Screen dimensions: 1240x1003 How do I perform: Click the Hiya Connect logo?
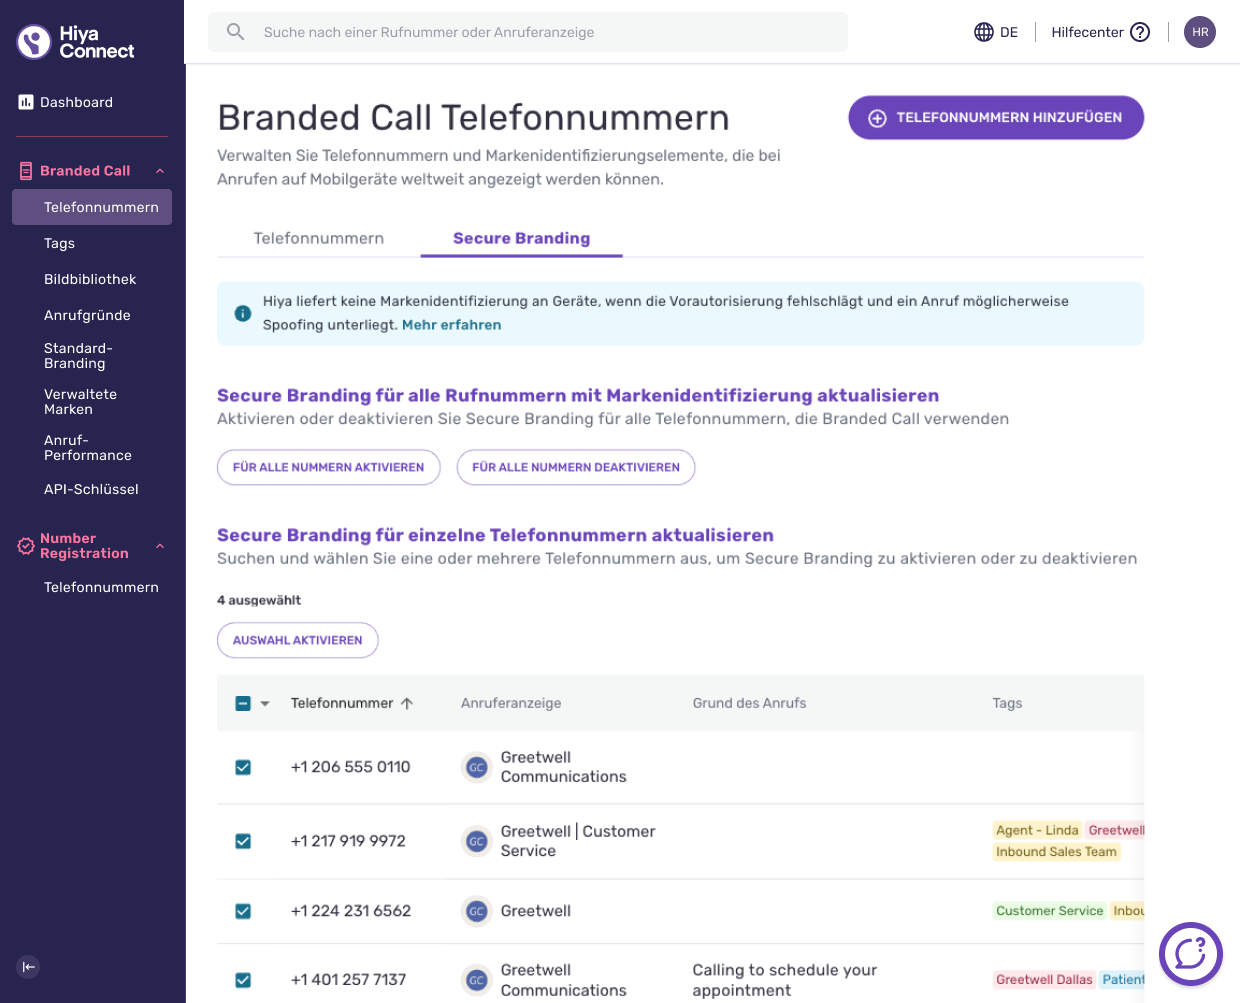coord(76,42)
